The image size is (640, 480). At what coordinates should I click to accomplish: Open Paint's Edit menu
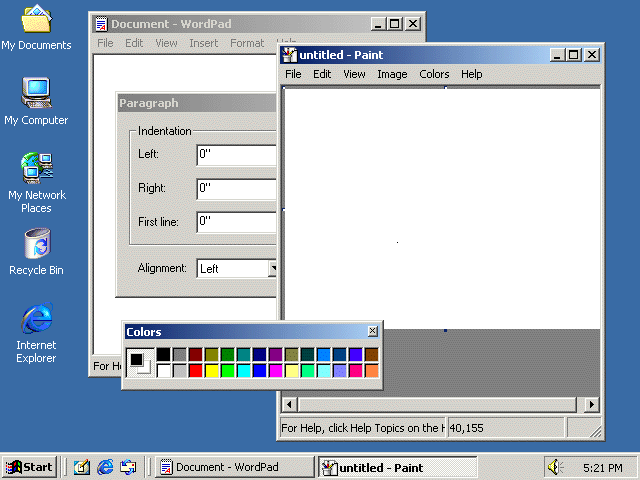point(322,74)
